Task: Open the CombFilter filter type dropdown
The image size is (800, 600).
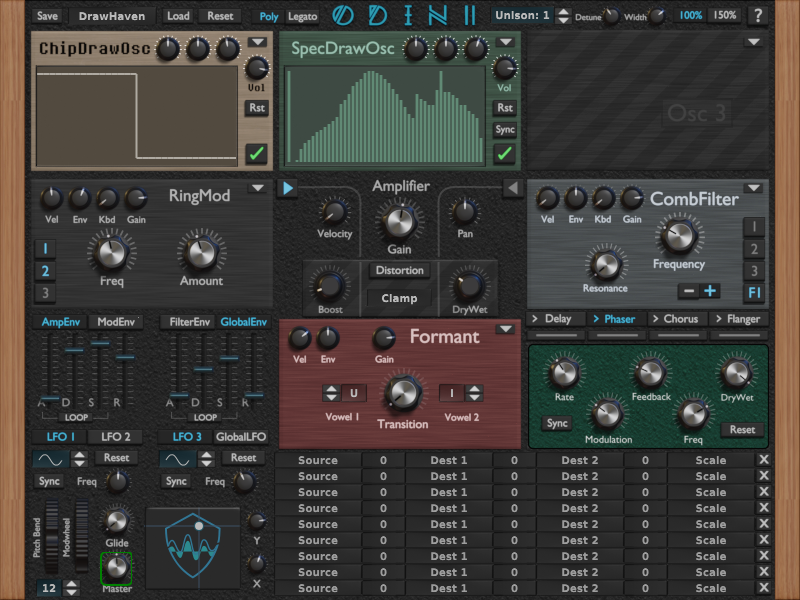Action: (754, 188)
